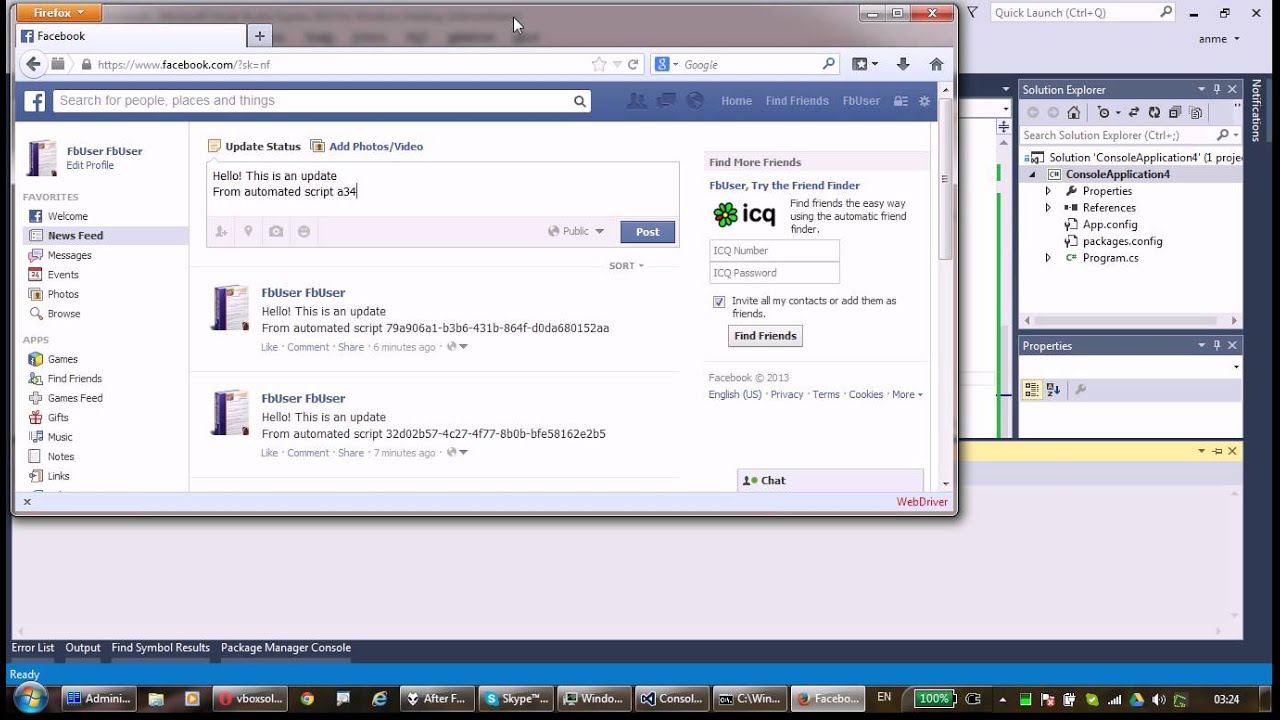Click Find Friends link in Facebook header

[x=797, y=101]
